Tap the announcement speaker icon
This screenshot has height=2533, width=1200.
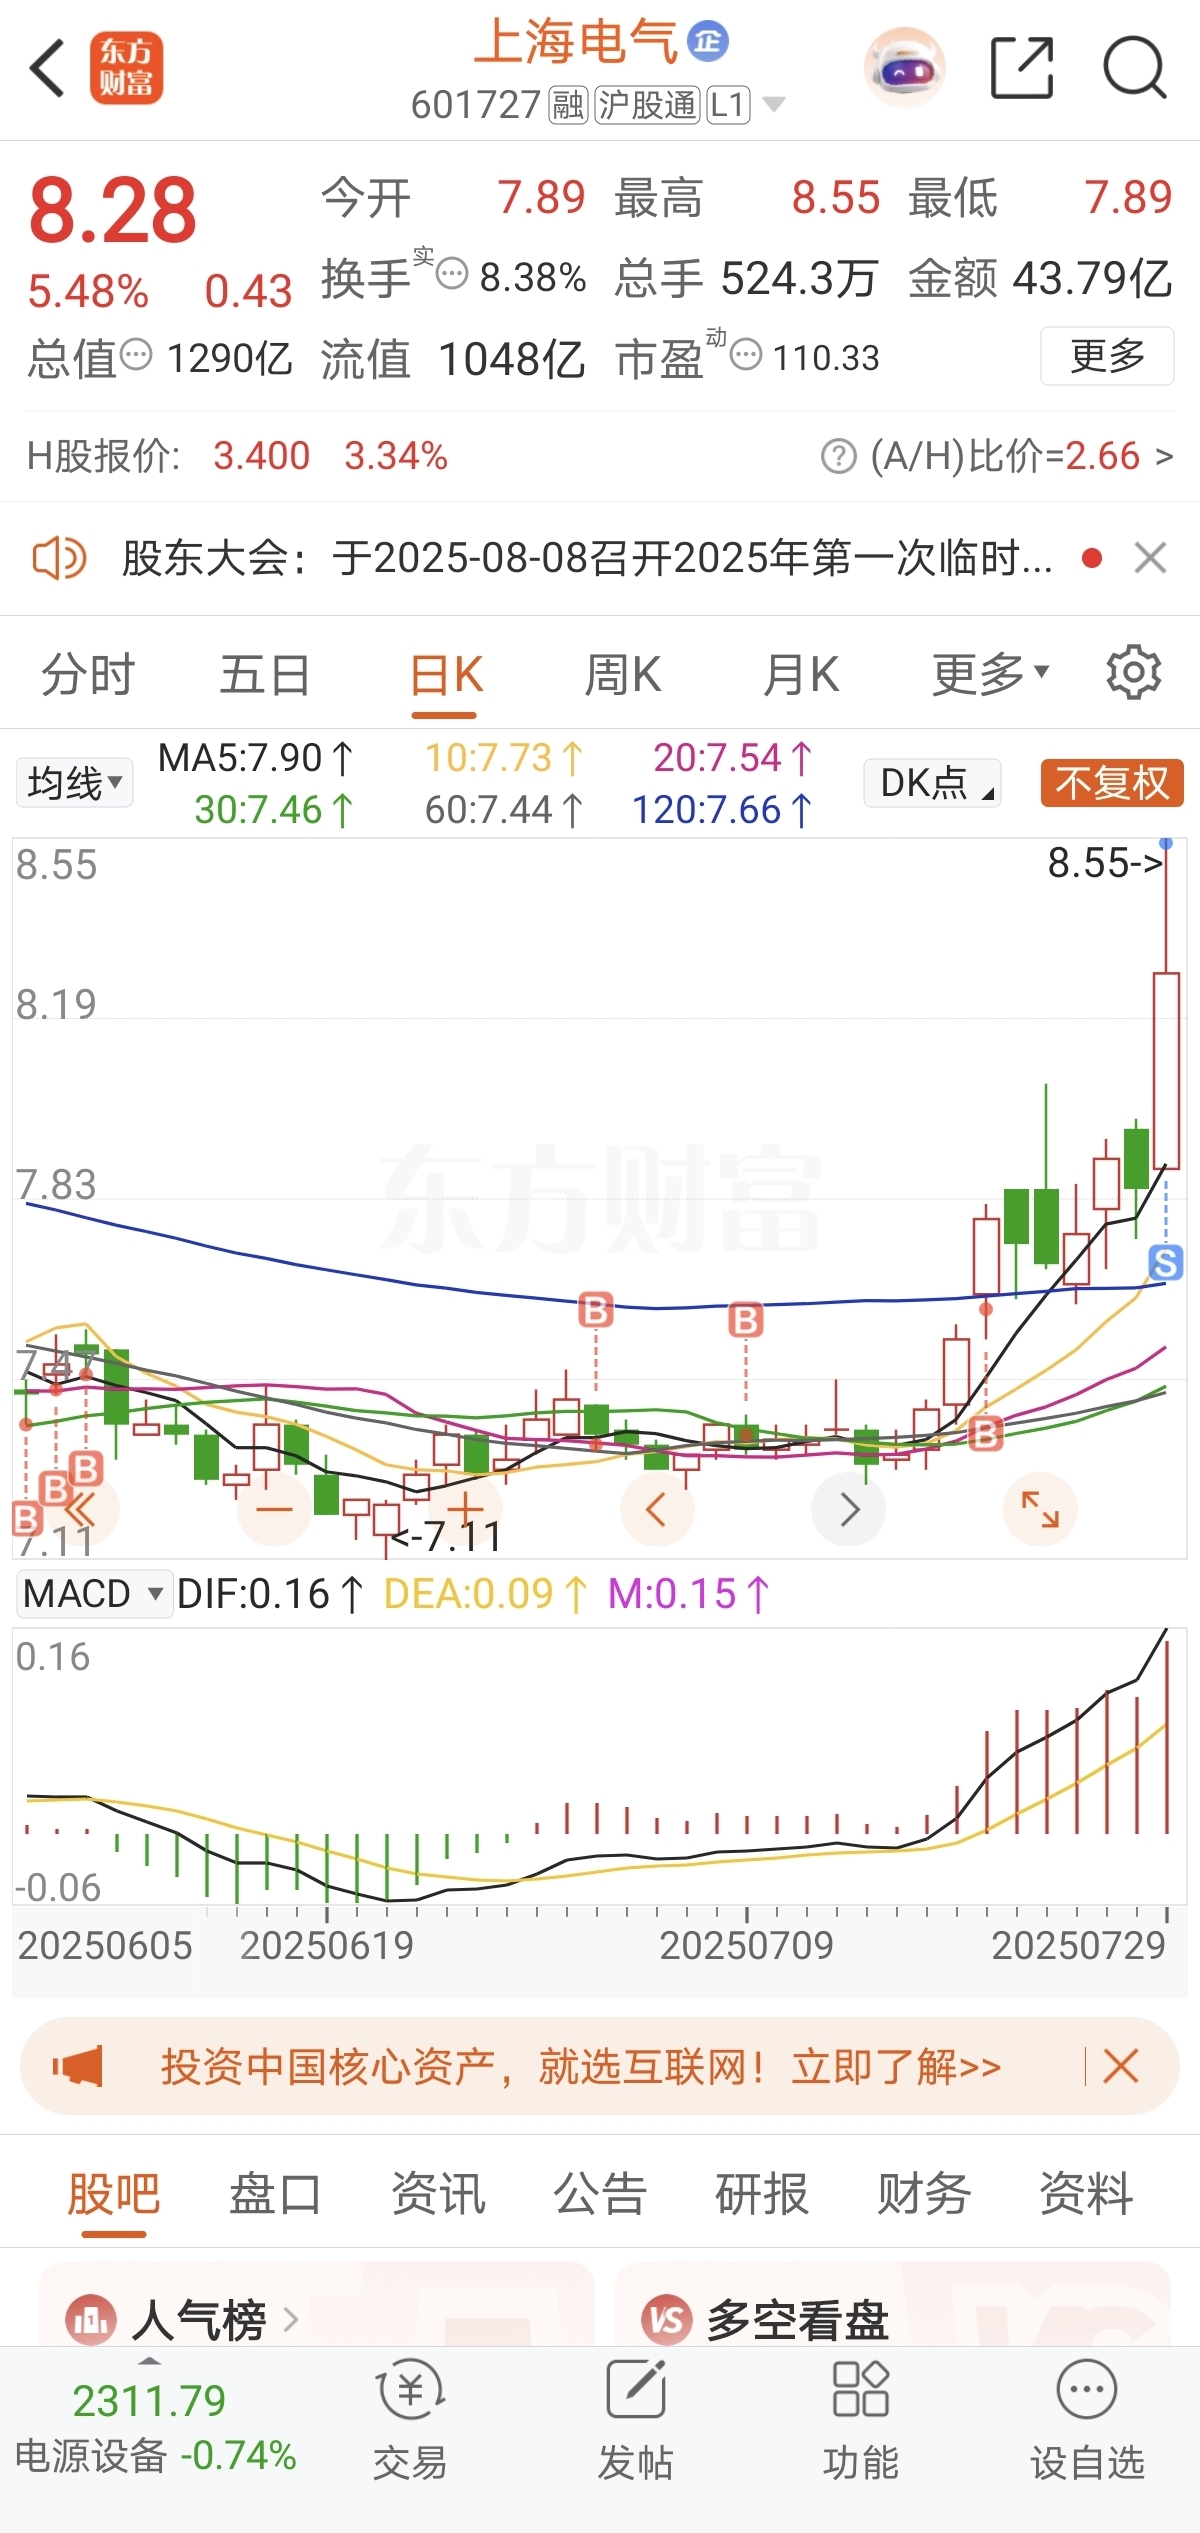pos(59,557)
